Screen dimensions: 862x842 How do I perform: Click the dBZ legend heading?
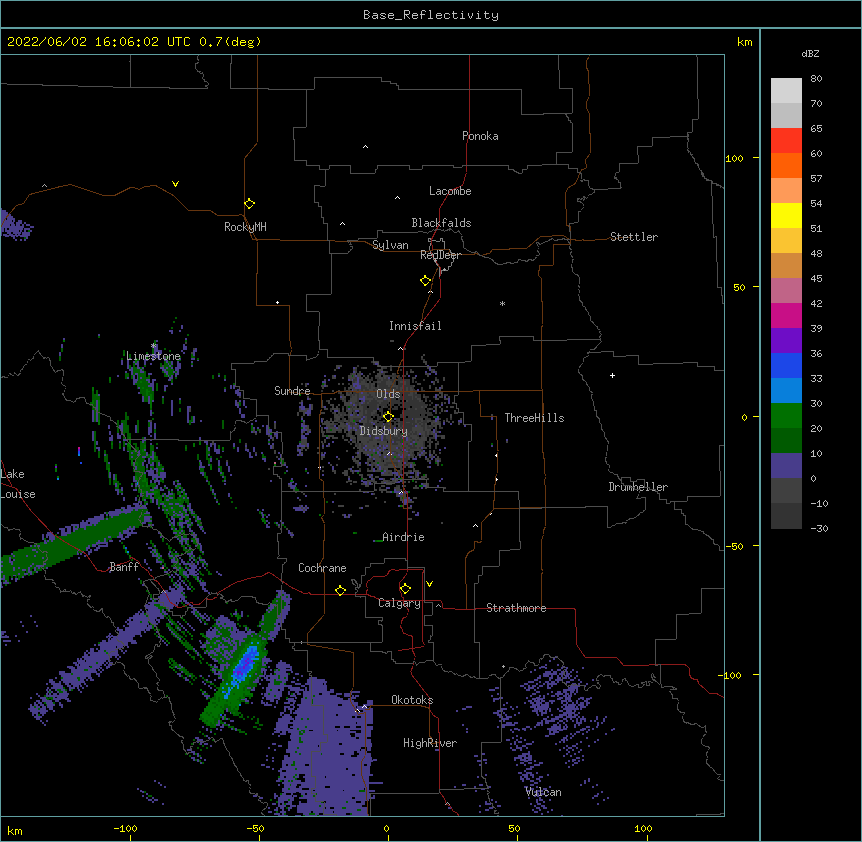click(810, 53)
